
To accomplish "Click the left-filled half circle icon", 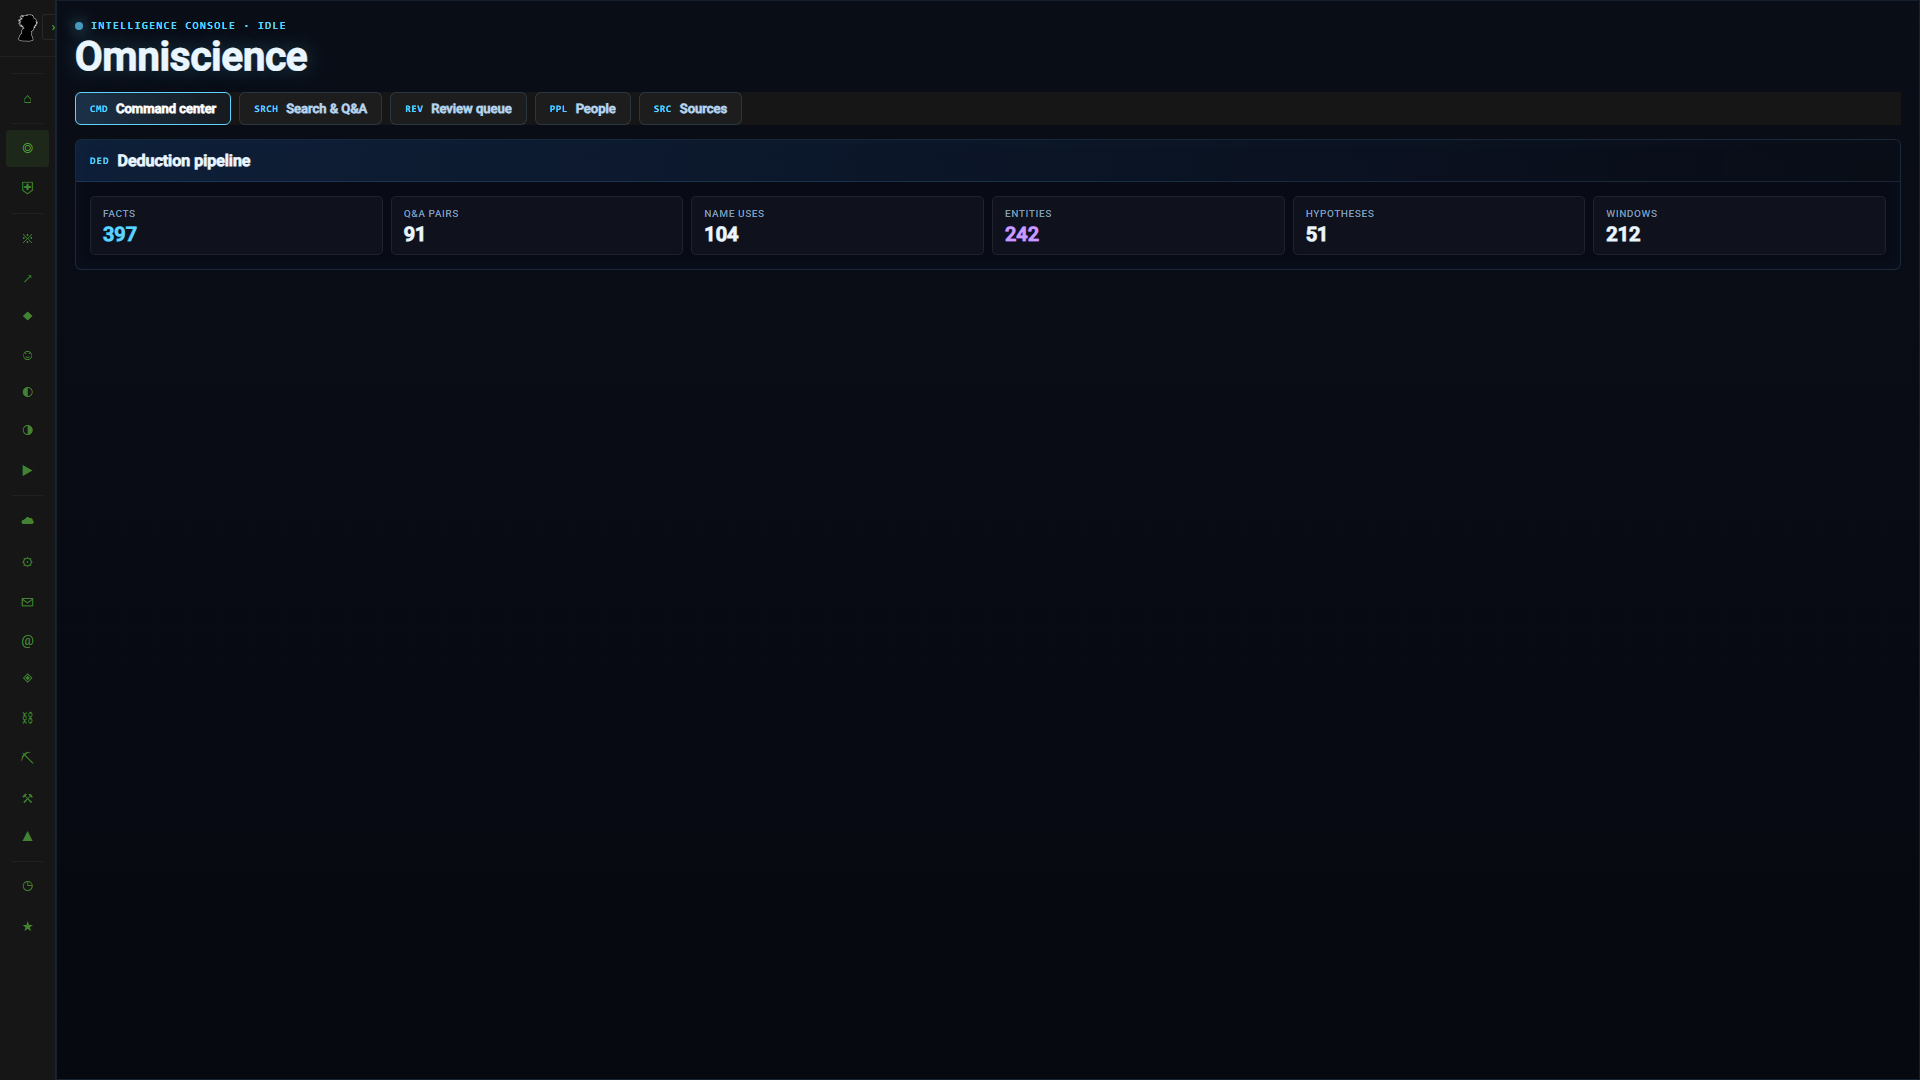I will pyautogui.click(x=27, y=392).
